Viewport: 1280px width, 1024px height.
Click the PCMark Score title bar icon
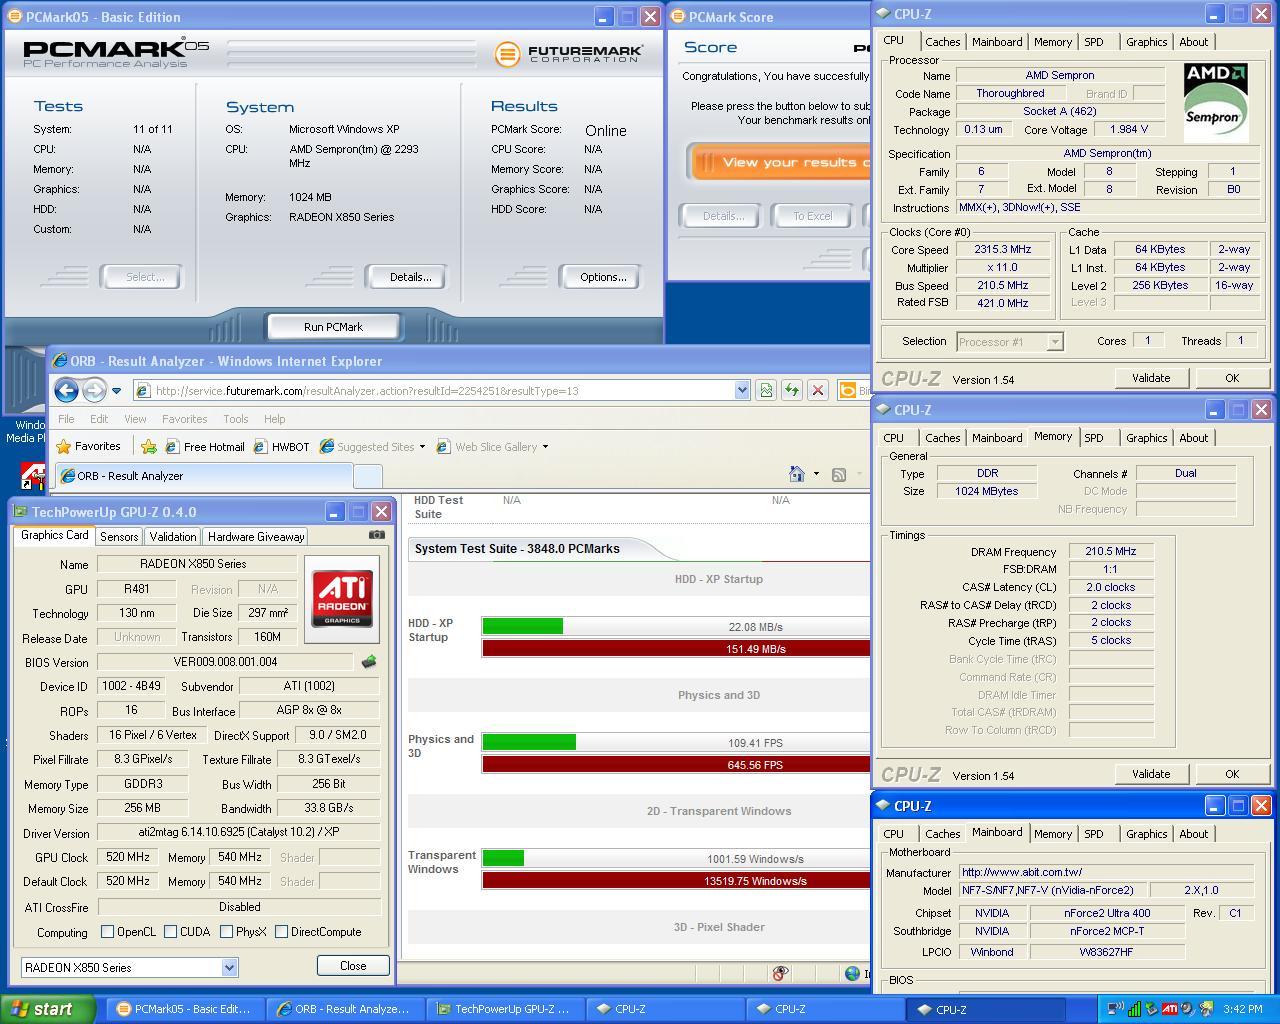point(678,17)
